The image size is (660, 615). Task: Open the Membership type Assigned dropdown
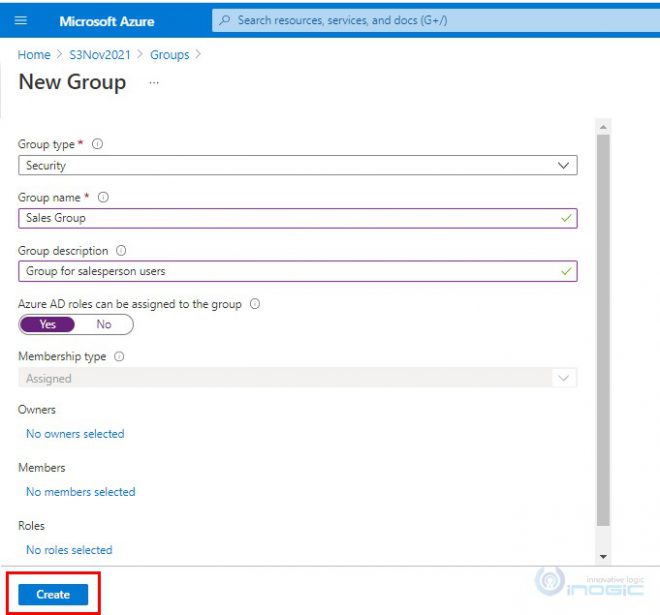[297, 379]
